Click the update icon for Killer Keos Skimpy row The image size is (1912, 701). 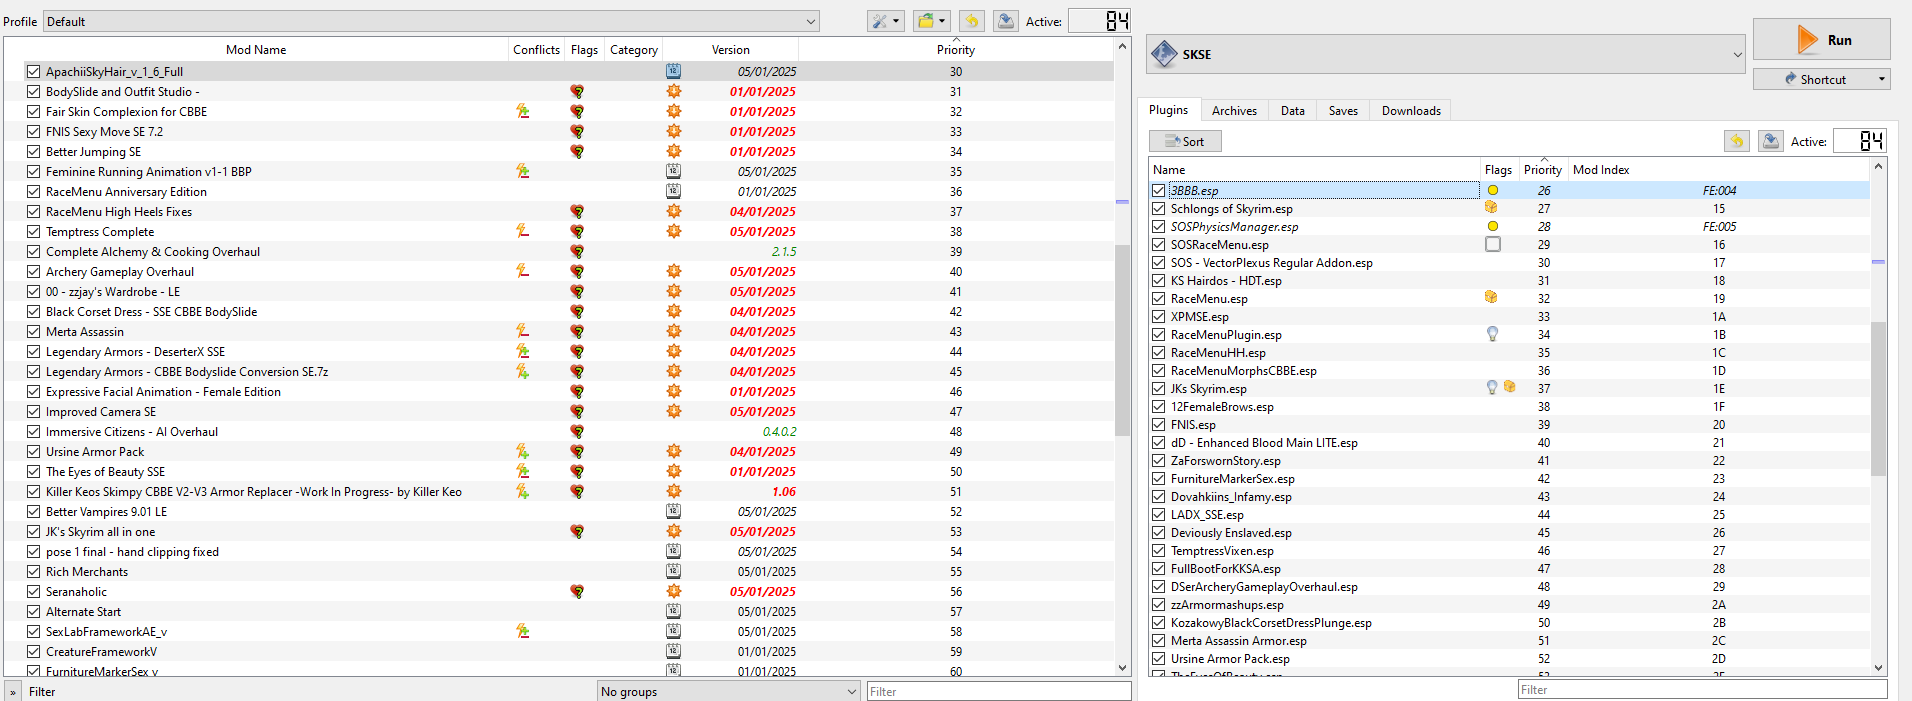pos(674,491)
